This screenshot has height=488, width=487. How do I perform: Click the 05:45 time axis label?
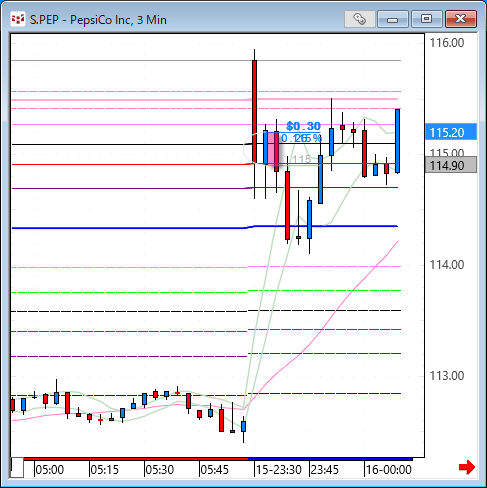pyautogui.click(x=214, y=470)
